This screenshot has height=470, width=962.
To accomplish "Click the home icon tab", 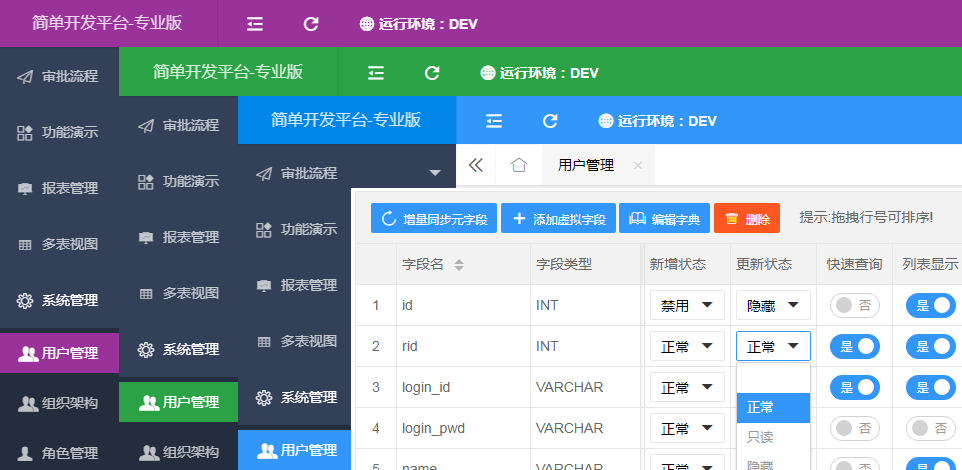I will coord(518,165).
